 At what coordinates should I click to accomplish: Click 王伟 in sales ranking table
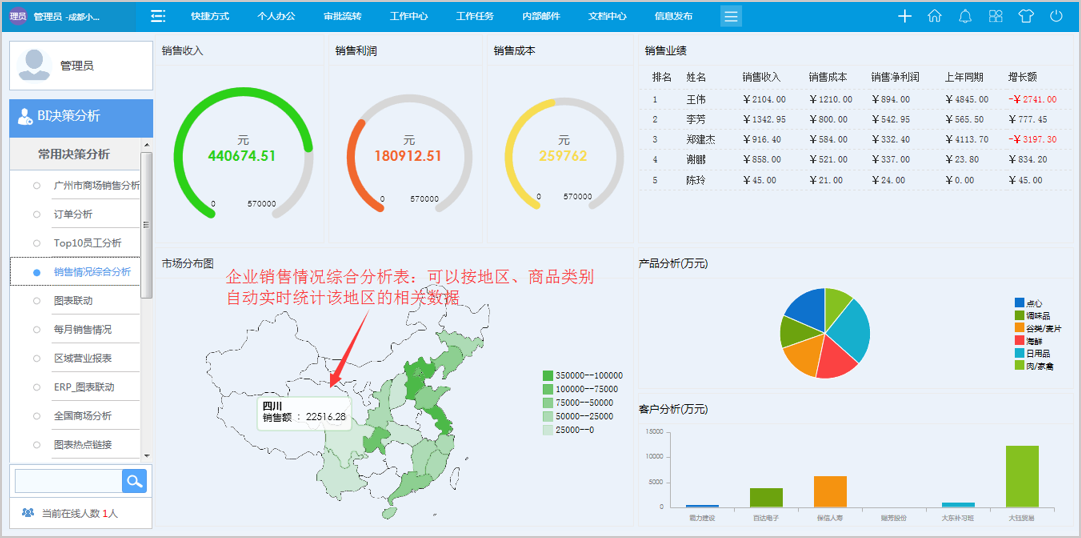pos(696,99)
